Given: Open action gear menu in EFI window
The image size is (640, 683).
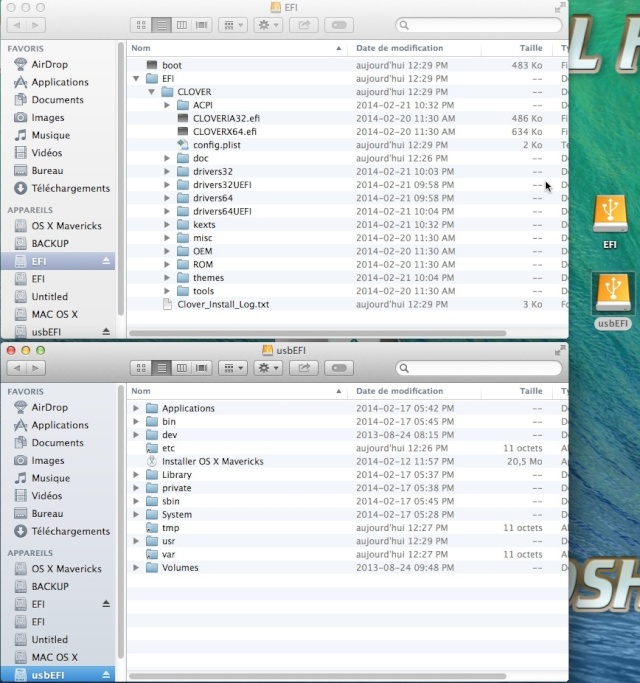Looking at the screenshot, I should click(268, 25).
